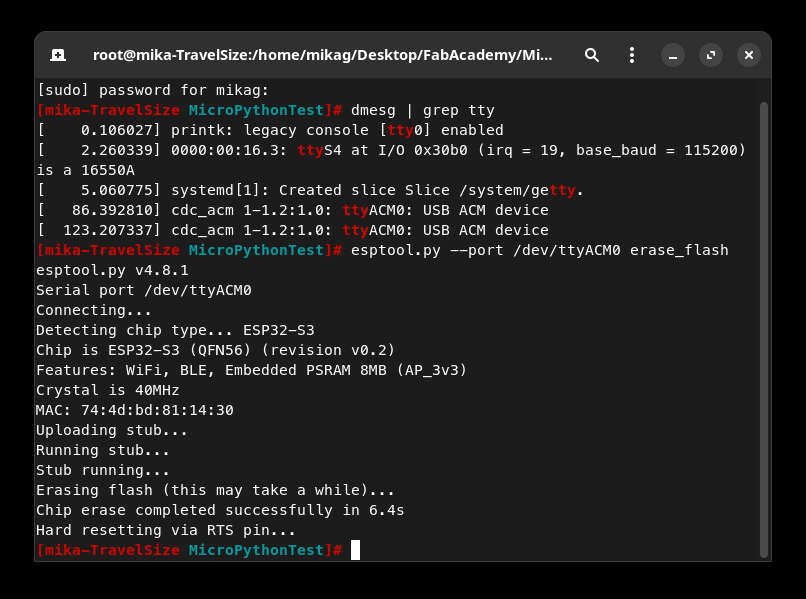
Task: Click the 'is a 16550A' text
Action: (x=85, y=170)
